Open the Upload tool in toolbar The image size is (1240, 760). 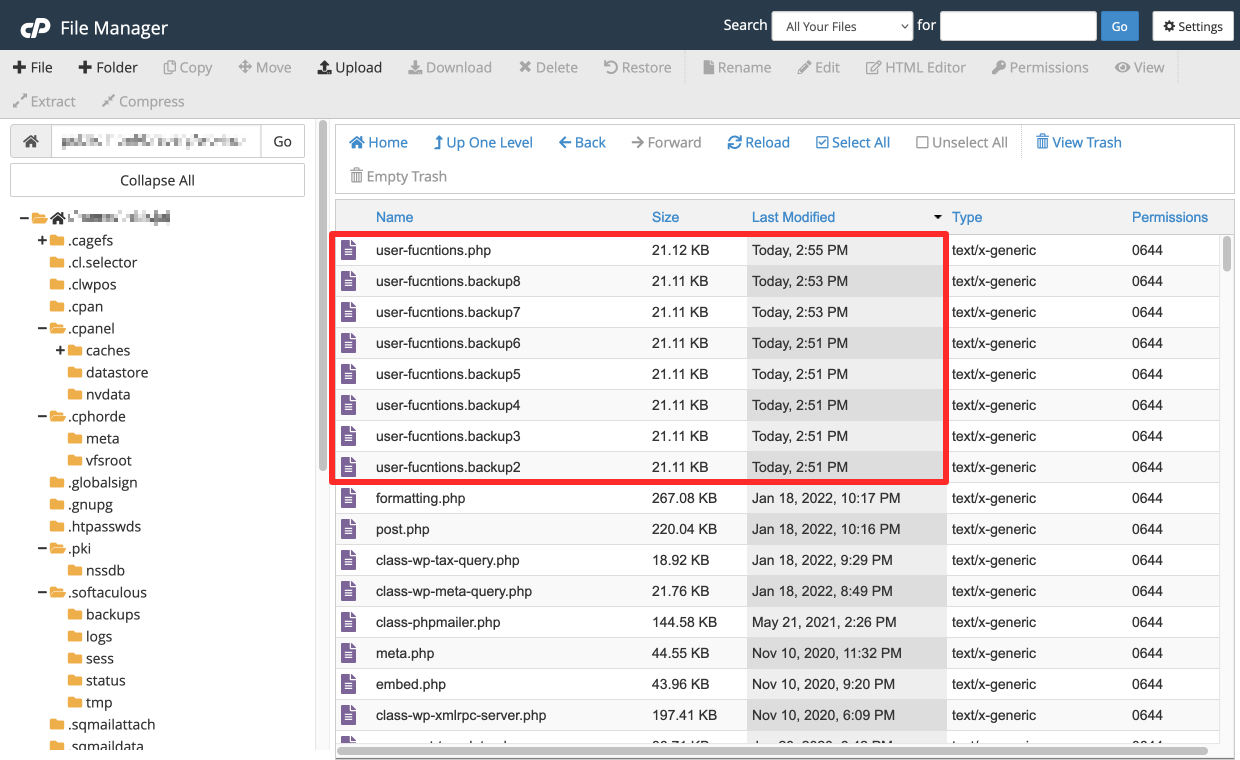click(349, 67)
